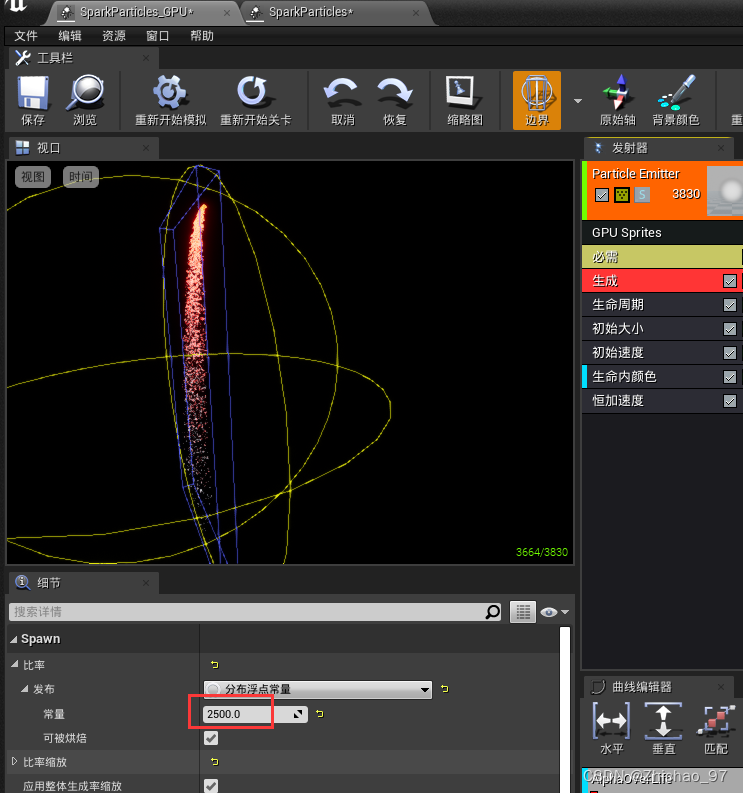Toggle the 生命周期 module checkbox
Screen dimensions: 743x793
(729, 305)
